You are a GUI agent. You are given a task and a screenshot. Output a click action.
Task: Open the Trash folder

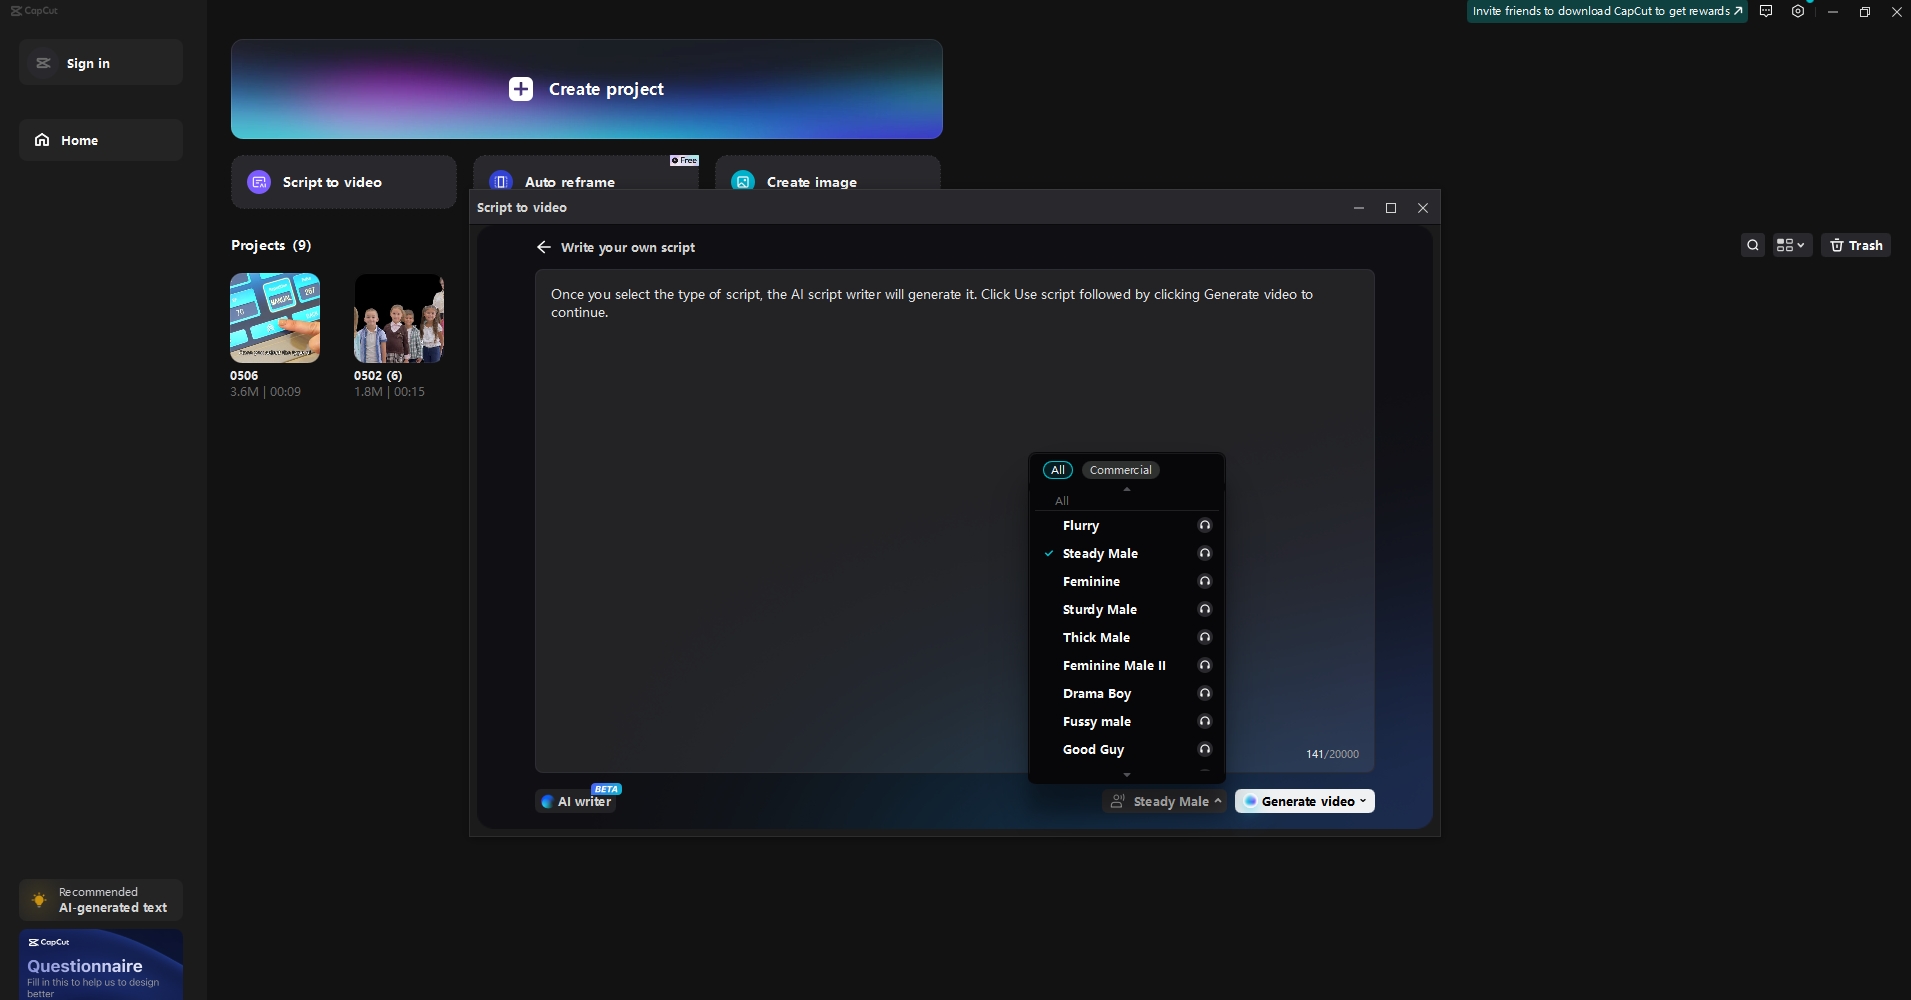pyautogui.click(x=1856, y=245)
